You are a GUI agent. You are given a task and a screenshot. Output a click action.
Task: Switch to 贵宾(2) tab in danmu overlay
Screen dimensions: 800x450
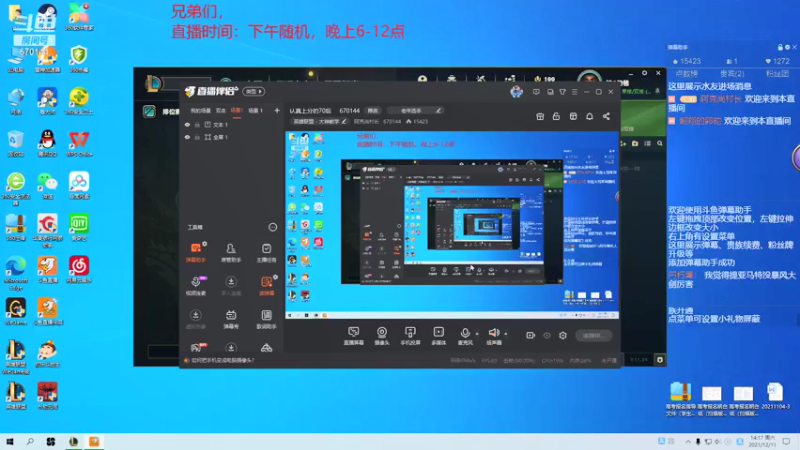[732, 74]
